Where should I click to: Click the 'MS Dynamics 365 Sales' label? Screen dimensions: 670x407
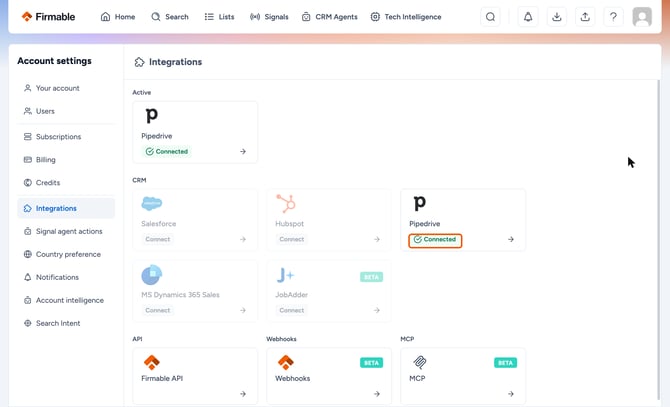click(180, 295)
